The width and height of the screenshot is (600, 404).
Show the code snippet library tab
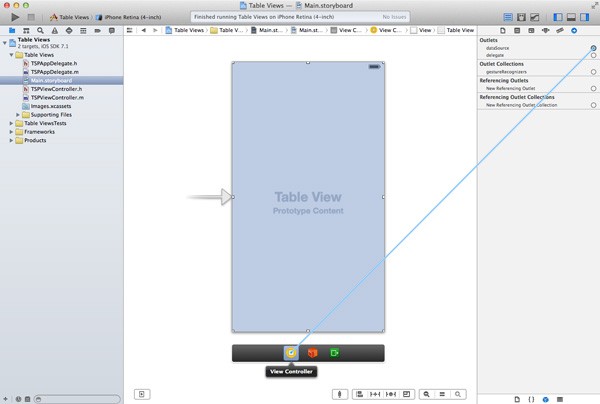[x=532, y=399]
